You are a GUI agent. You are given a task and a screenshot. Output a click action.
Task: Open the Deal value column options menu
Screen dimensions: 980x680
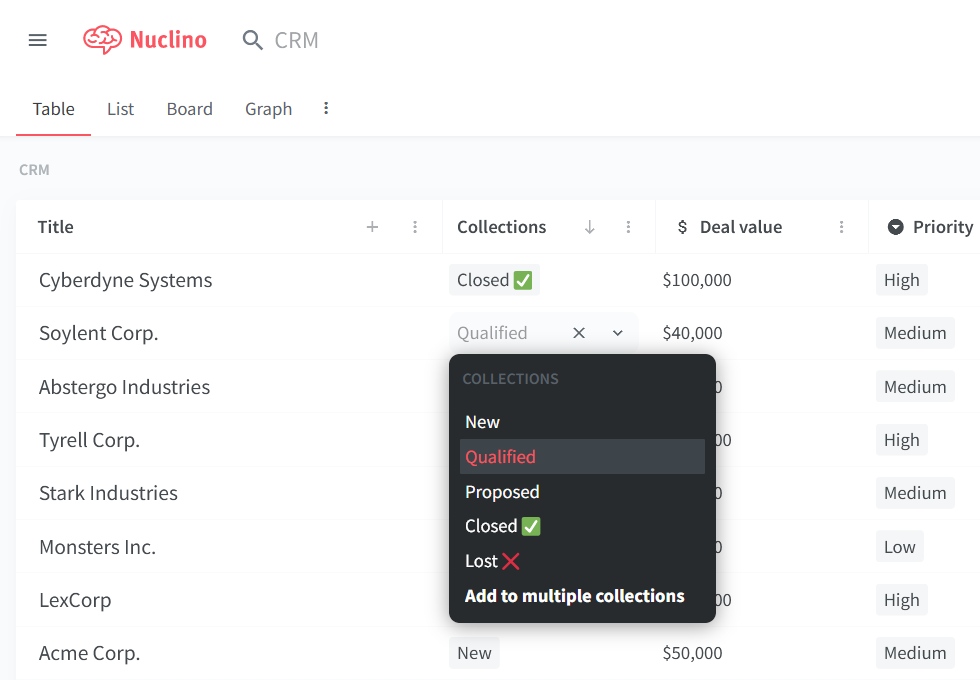click(x=841, y=227)
